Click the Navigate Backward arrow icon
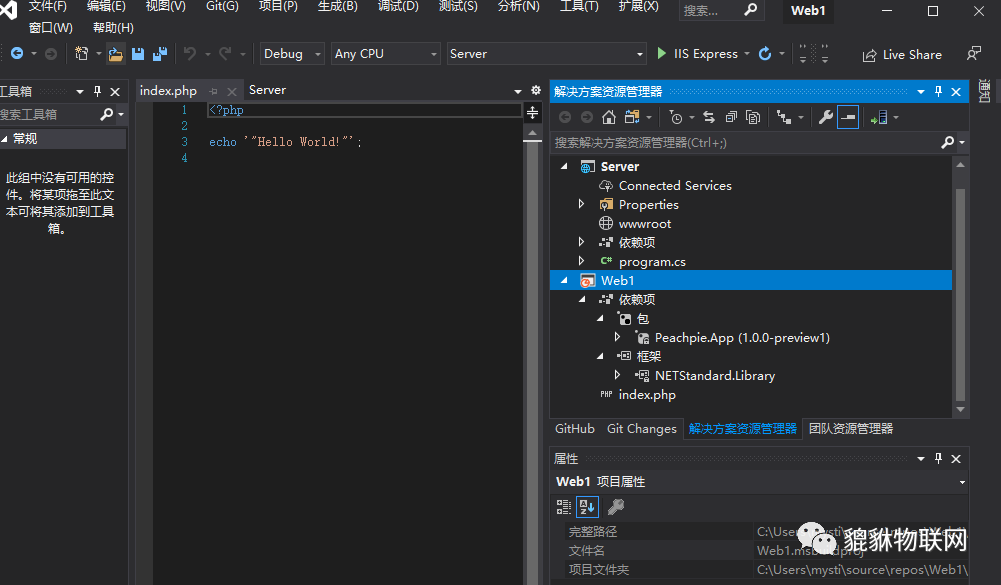The width and height of the screenshot is (1001, 585). [x=17, y=54]
